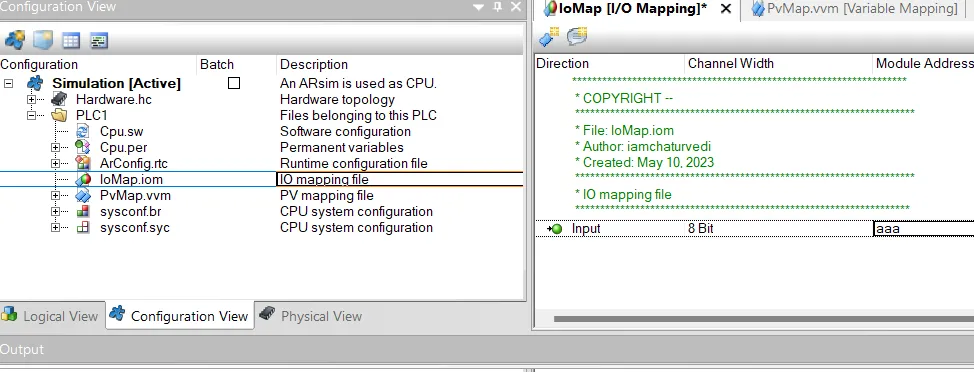The width and height of the screenshot is (974, 372).
Task: Click the Batch column header
Action: 236,65
